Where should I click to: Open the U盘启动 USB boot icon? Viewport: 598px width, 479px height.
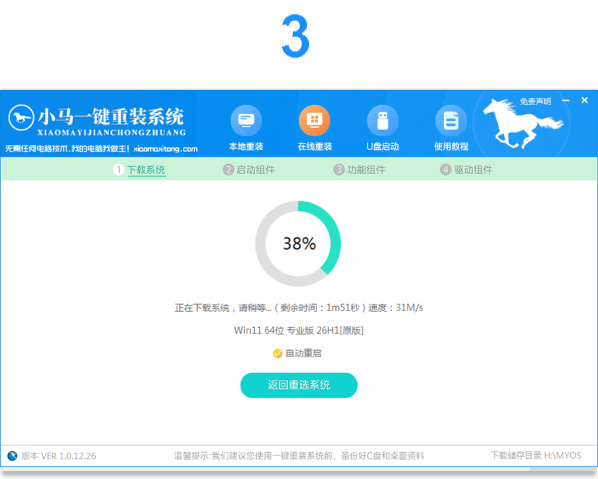pyautogui.click(x=383, y=121)
